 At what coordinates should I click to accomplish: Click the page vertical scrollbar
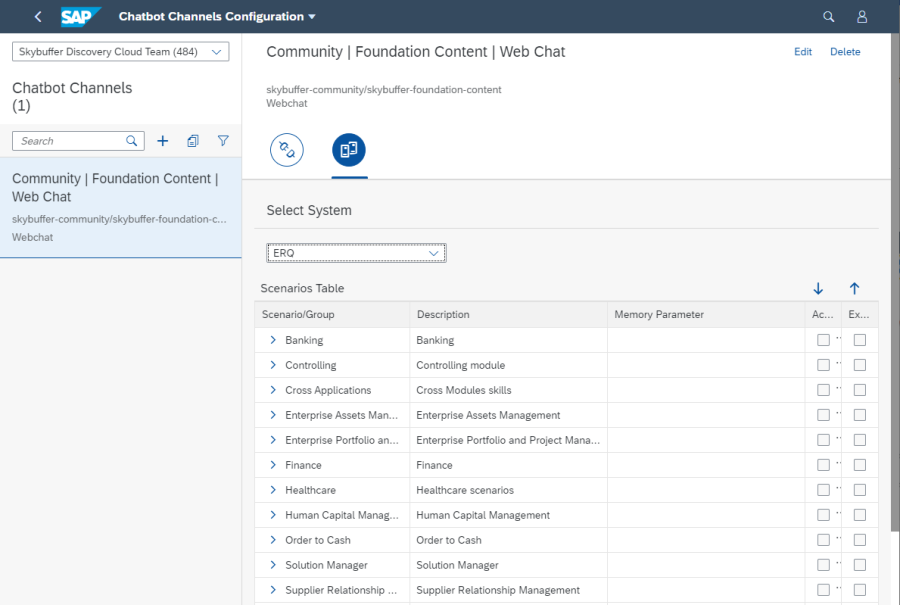895,281
